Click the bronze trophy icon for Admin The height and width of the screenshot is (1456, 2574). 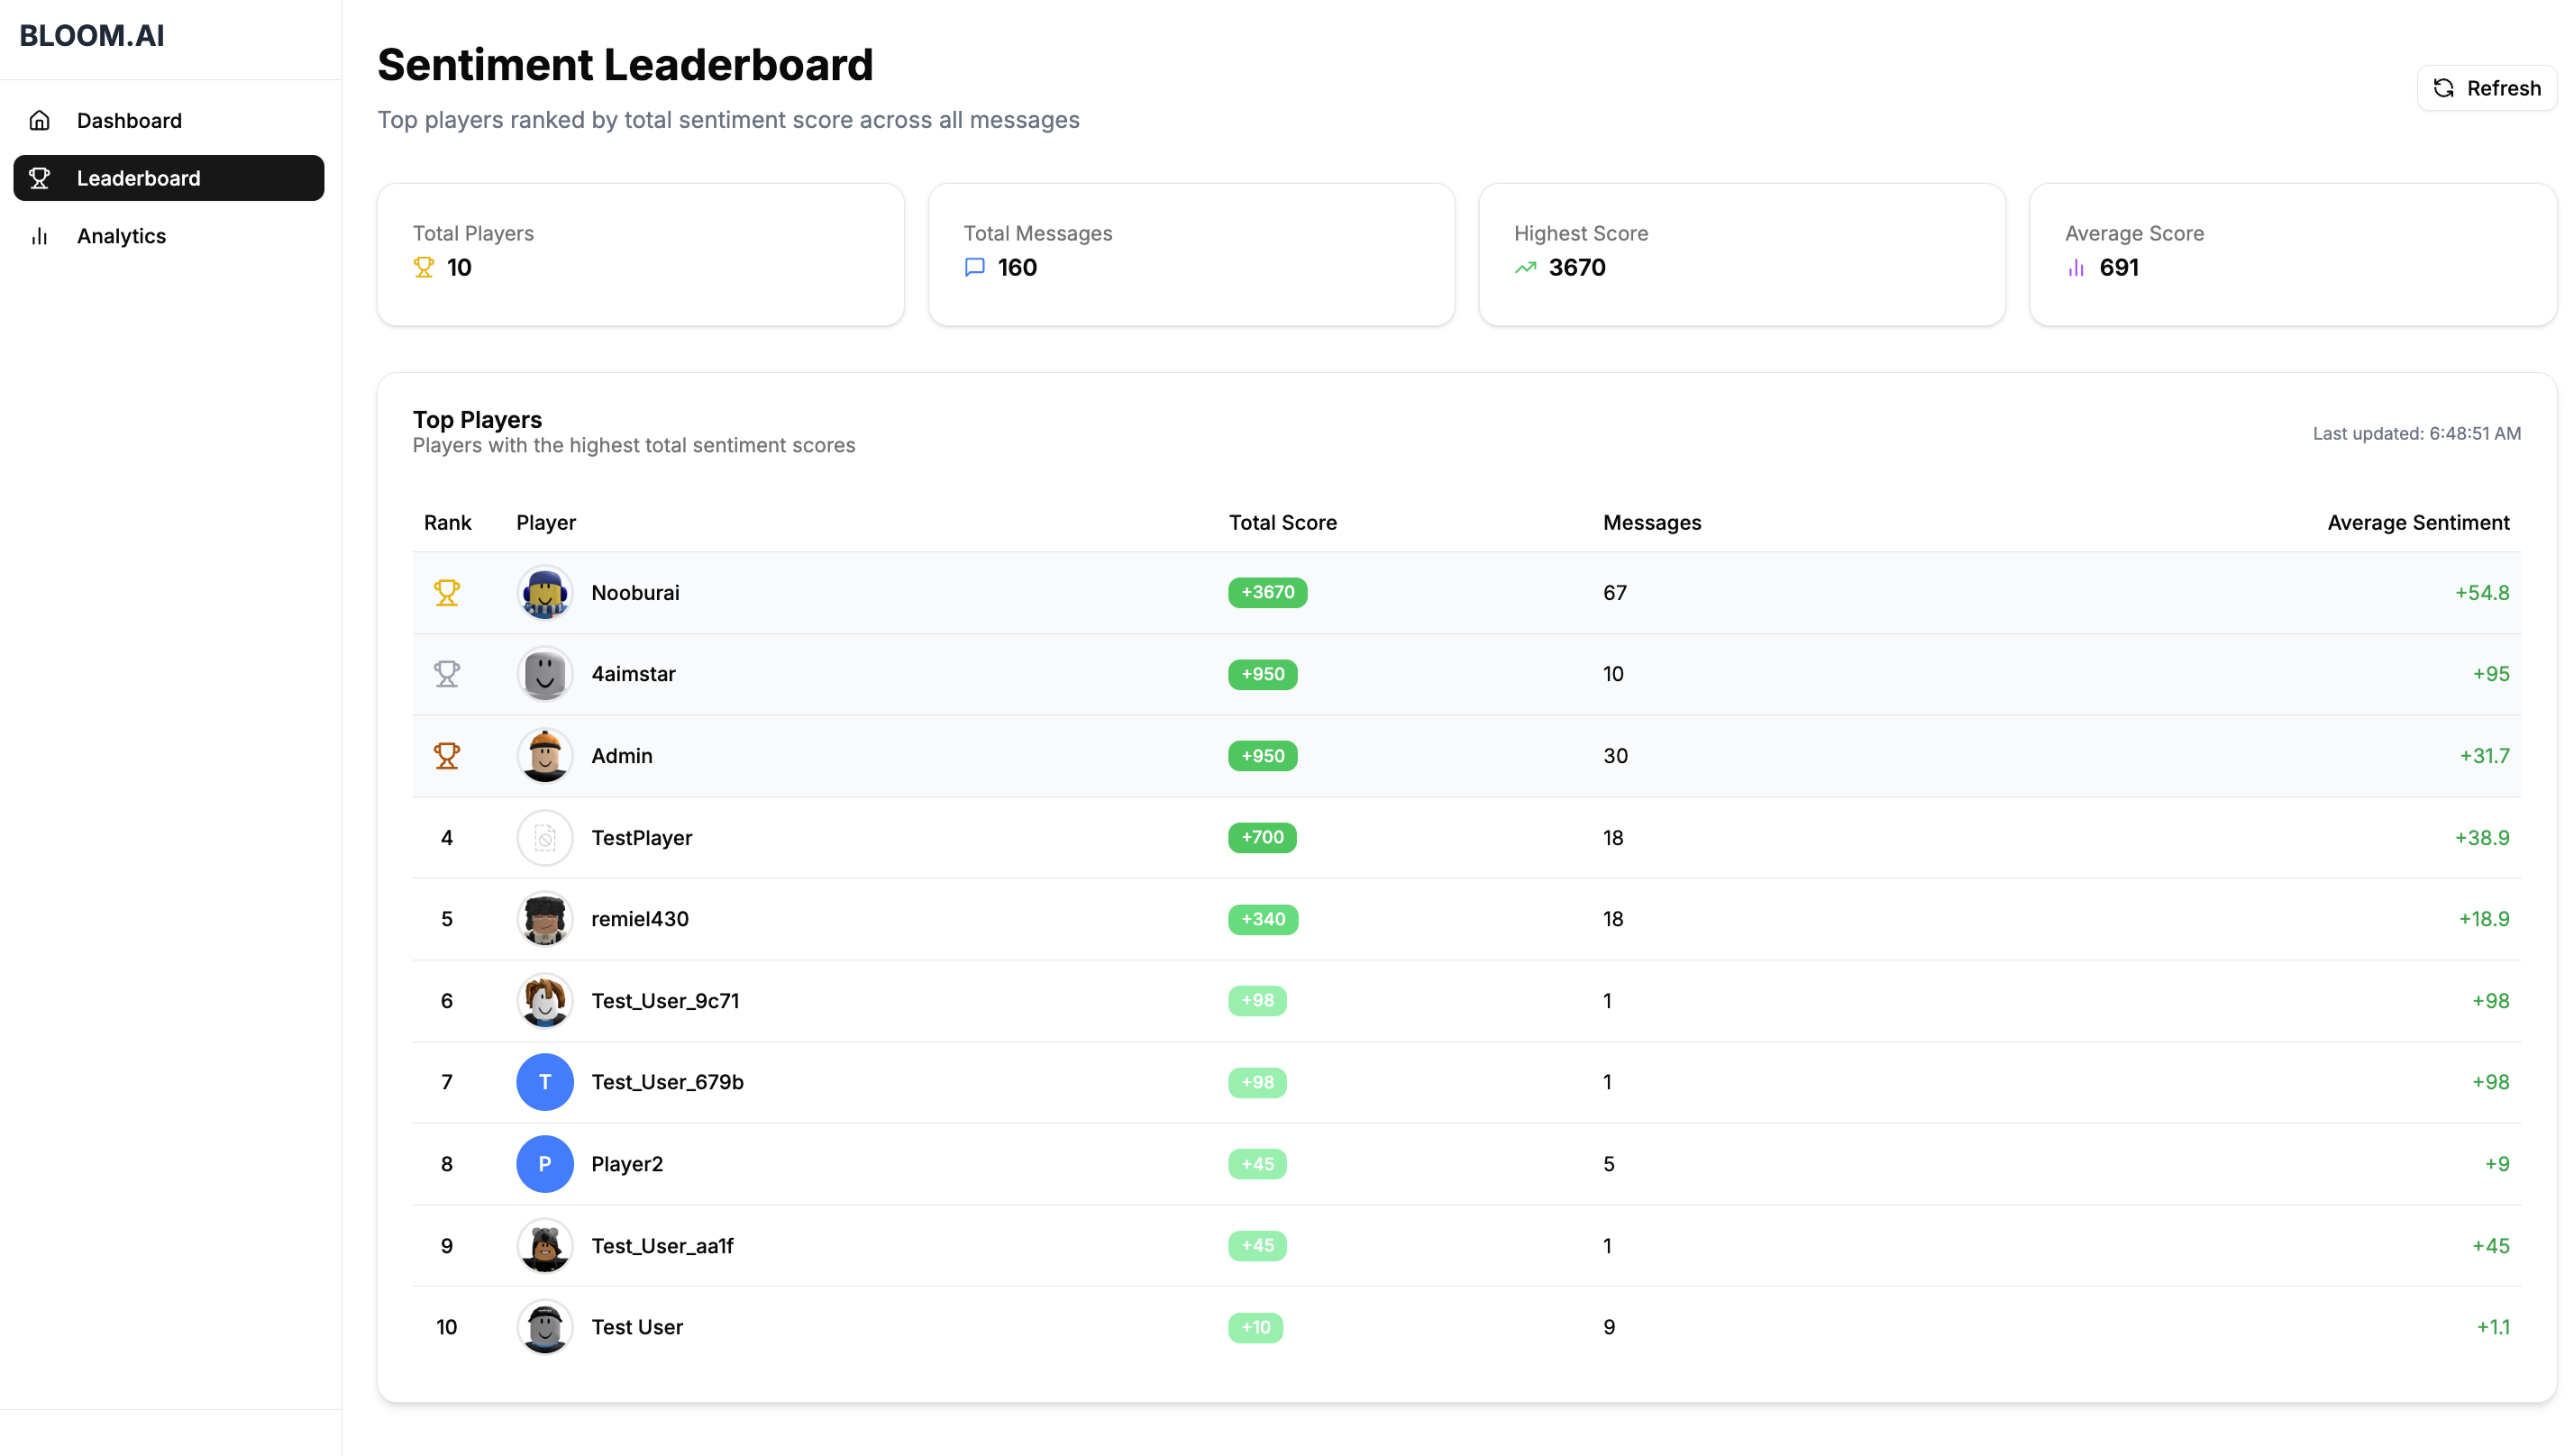446,755
